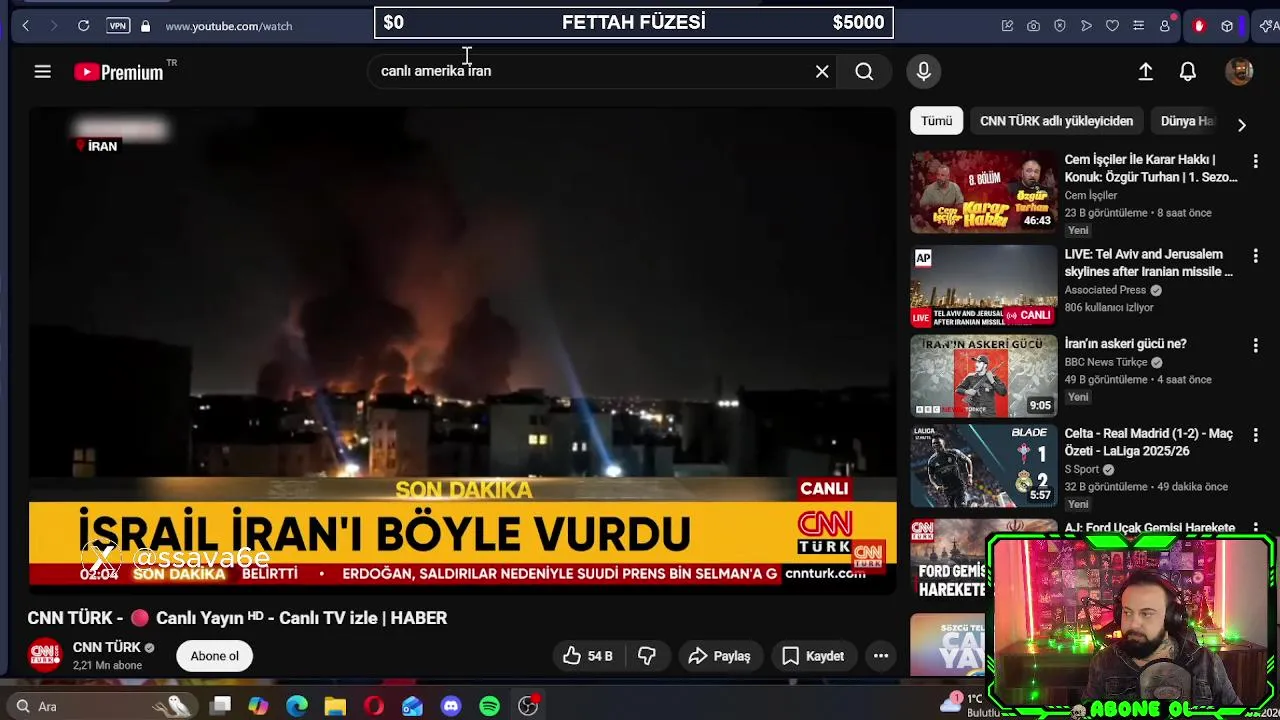Bookmark page with heart icon
Screen dimensions: 1280x720
(1112, 26)
